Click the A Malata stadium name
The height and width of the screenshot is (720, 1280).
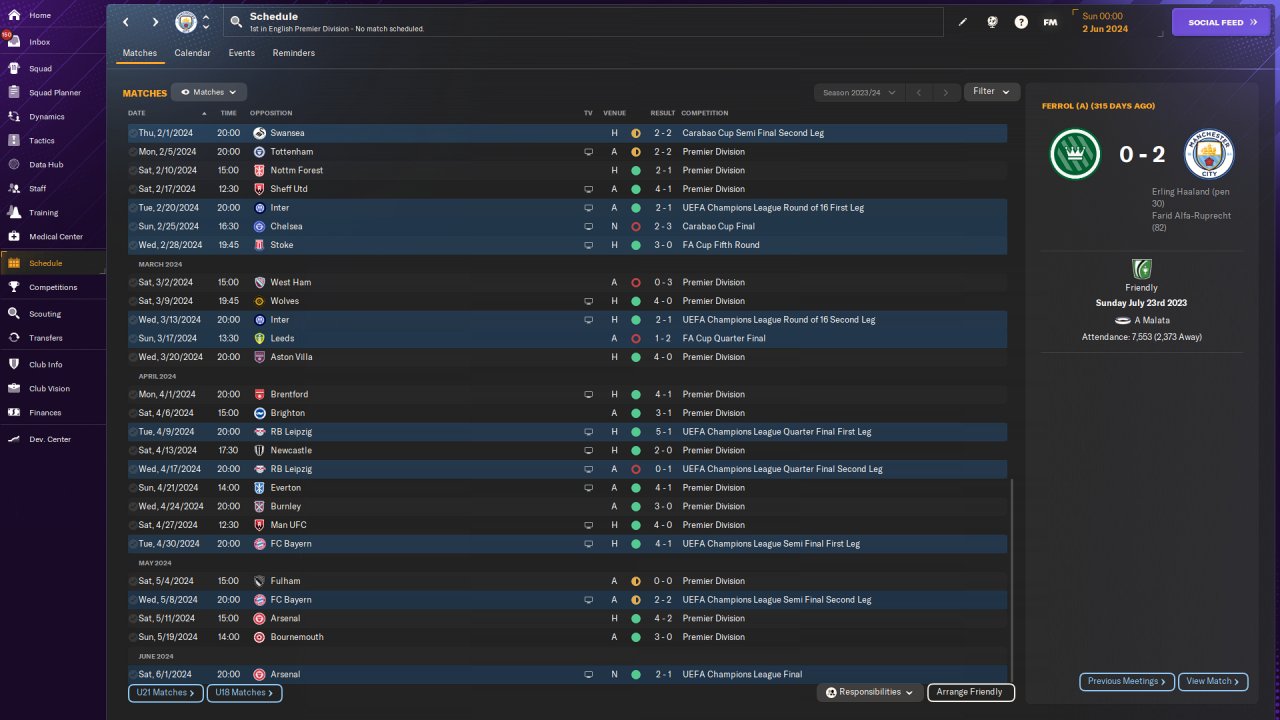tap(1154, 320)
